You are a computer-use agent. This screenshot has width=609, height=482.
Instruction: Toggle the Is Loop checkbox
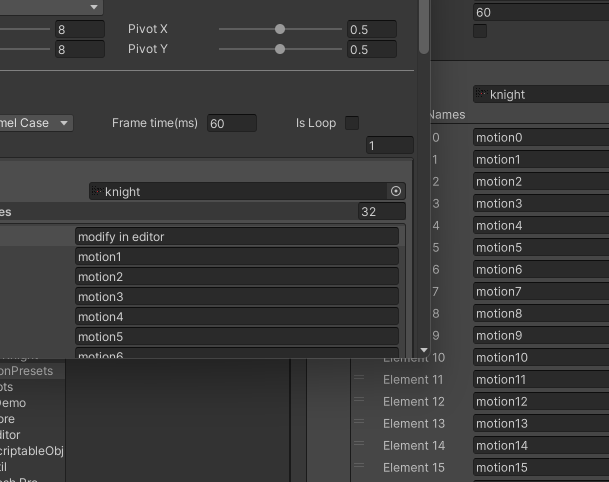(352, 123)
